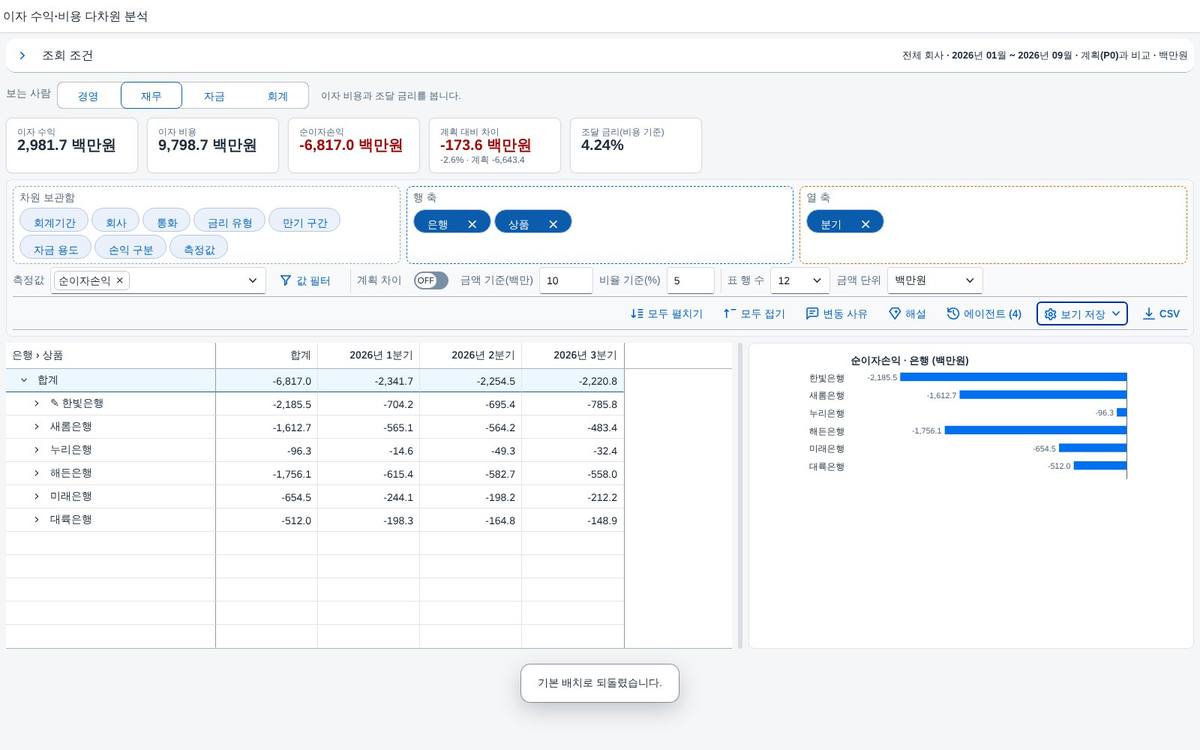Clear the 순이자손익 measure token
1200x750 pixels.
coord(120,281)
